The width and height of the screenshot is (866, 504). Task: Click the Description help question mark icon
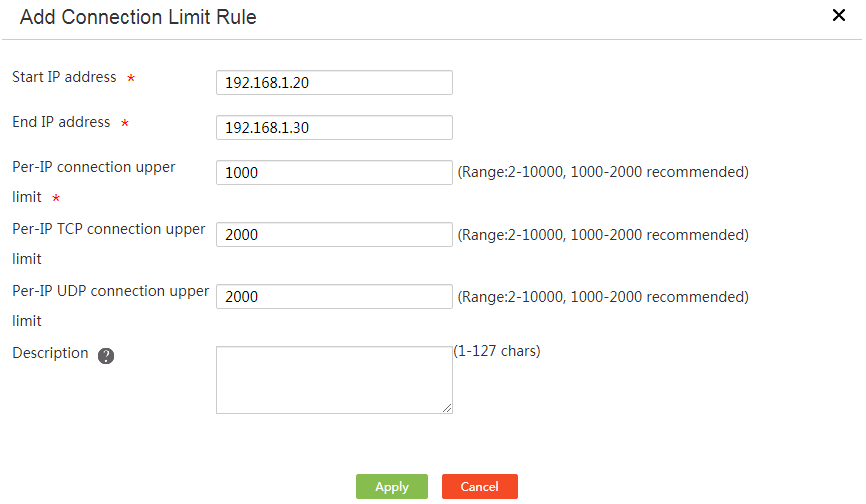point(106,356)
